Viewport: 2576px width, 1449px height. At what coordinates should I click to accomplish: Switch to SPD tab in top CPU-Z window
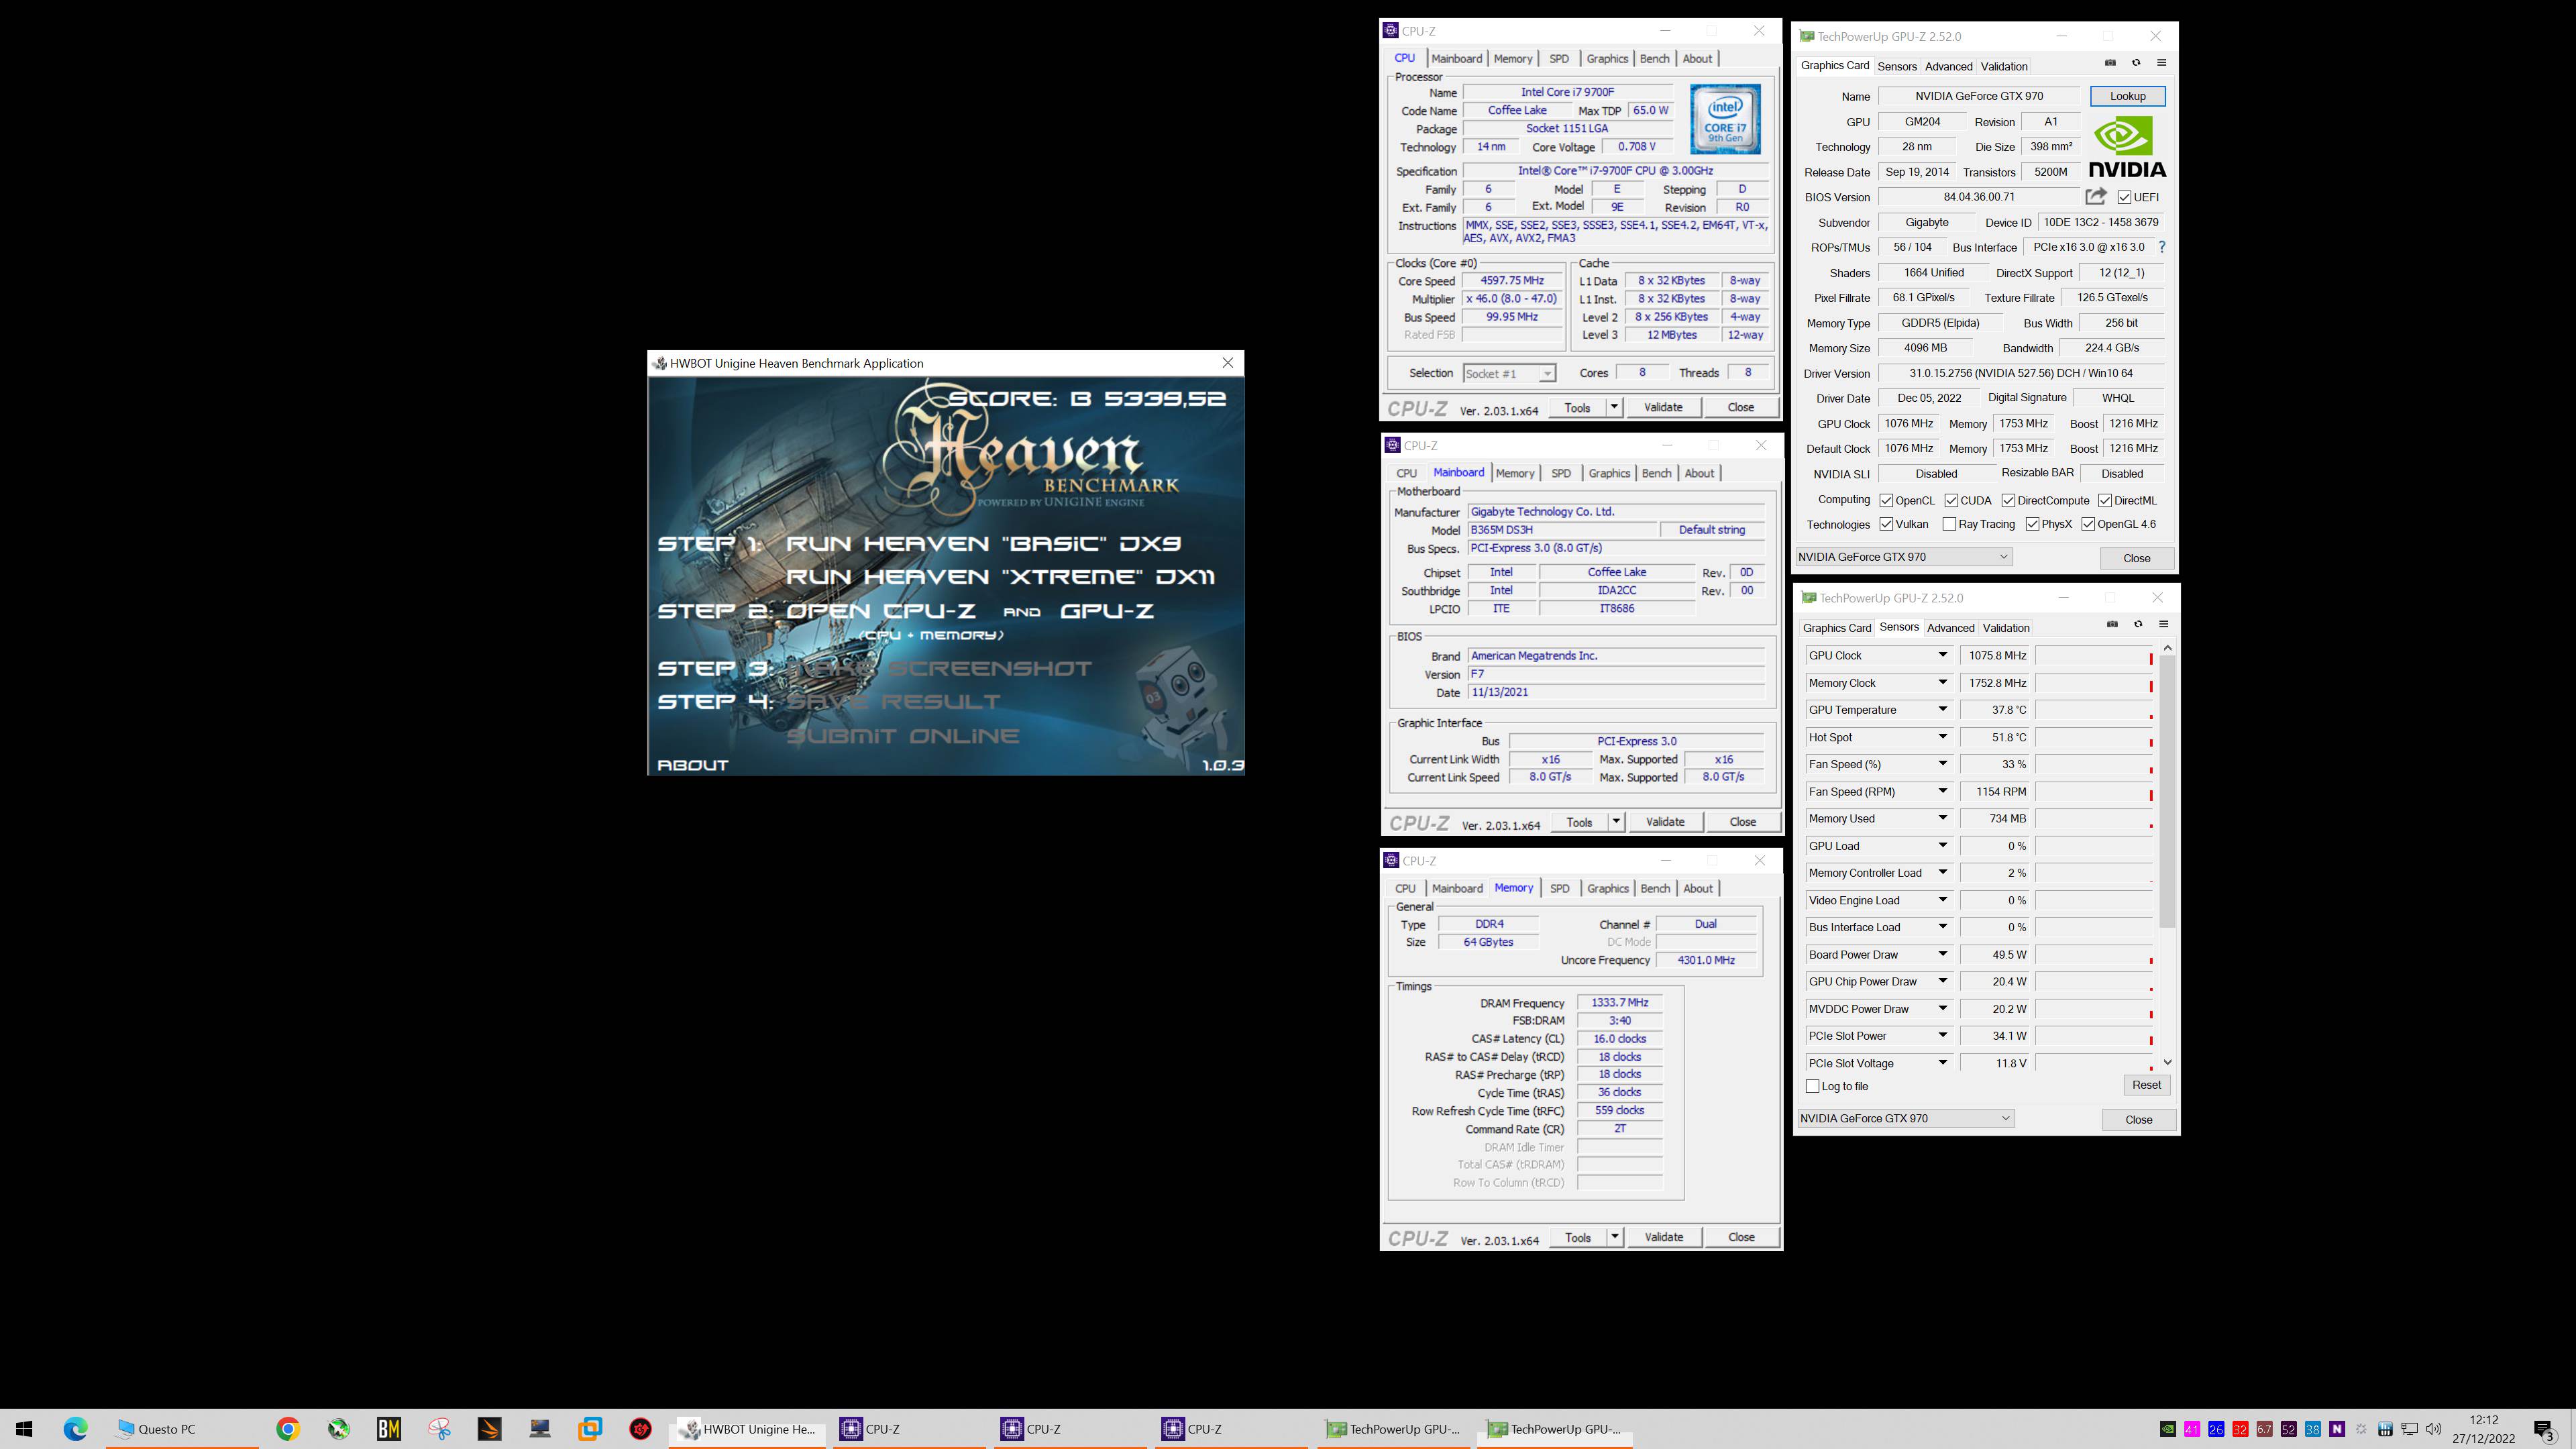[x=1559, y=59]
